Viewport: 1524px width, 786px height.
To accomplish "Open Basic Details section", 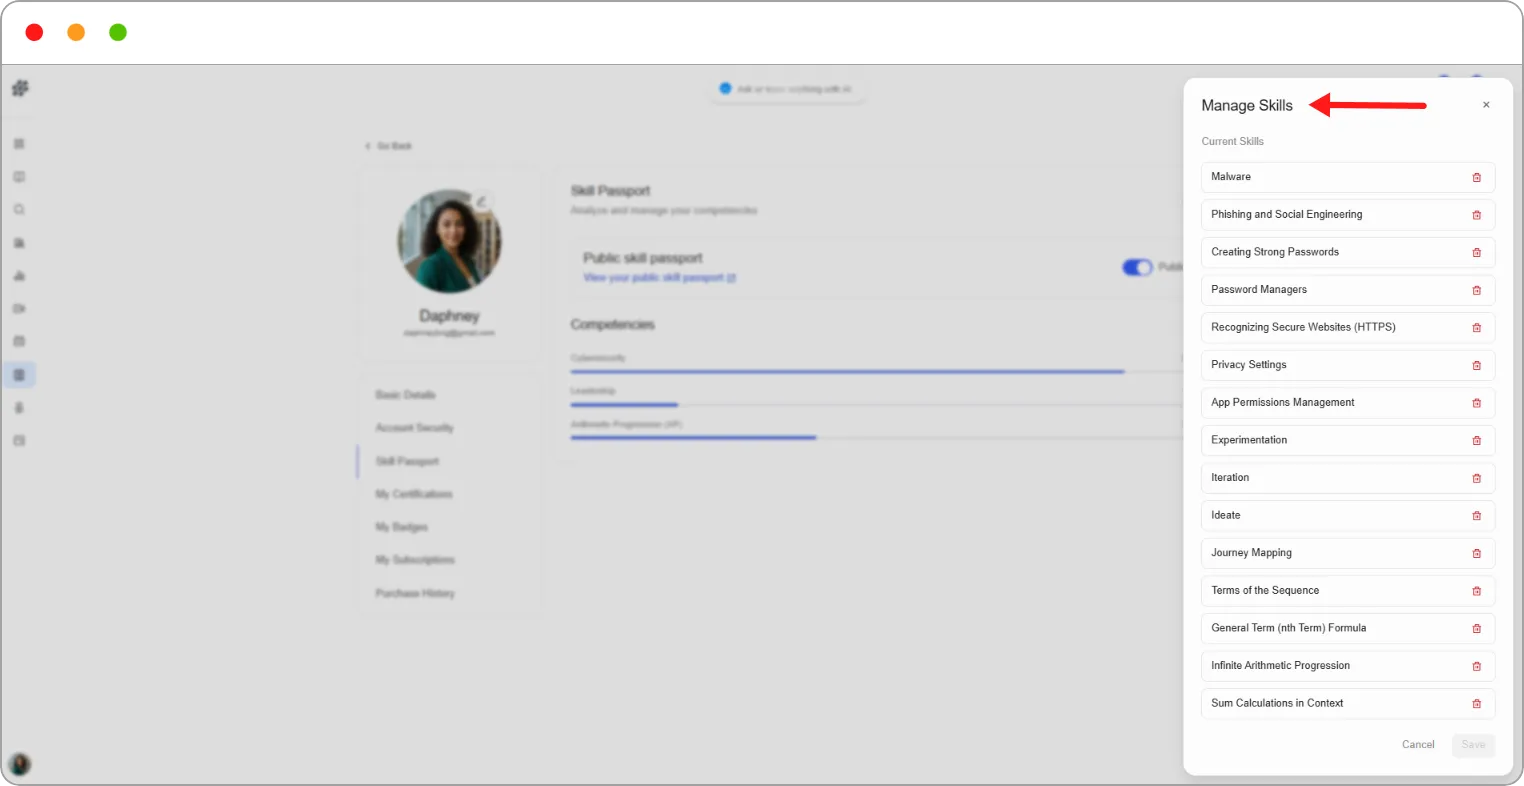I will tap(405, 395).
